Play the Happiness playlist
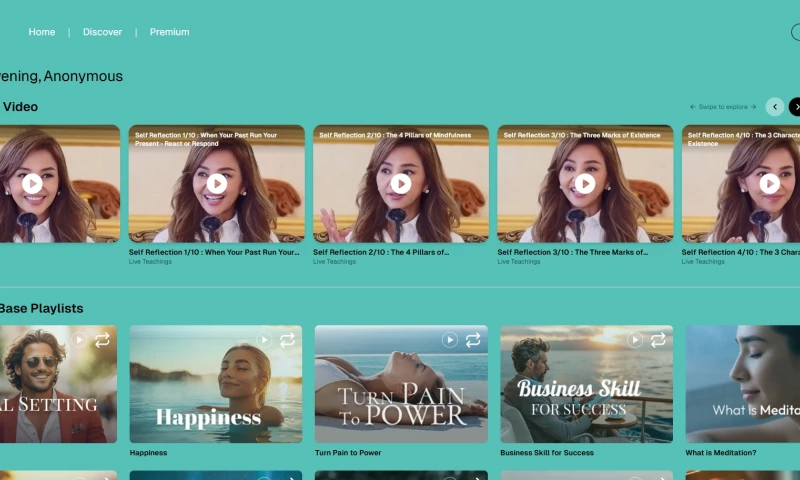Image resolution: width=800 pixels, height=480 pixels. click(264, 340)
